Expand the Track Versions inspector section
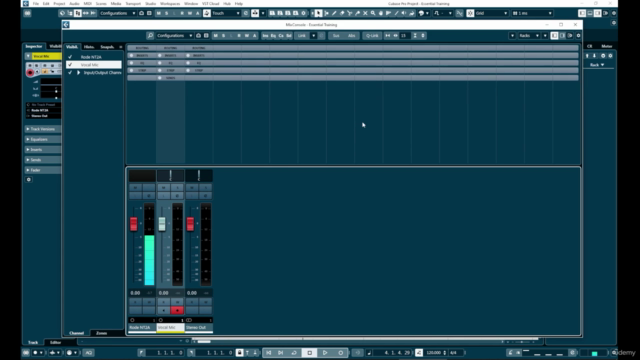The height and width of the screenshot is (360, 640). coord(42,129)
